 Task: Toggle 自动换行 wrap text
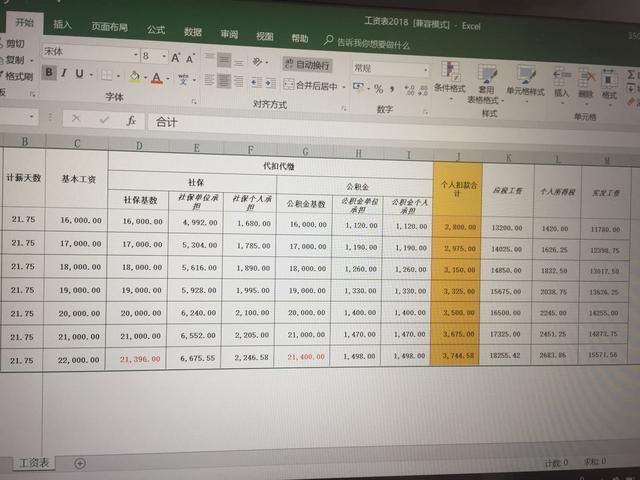pos(307,64)
